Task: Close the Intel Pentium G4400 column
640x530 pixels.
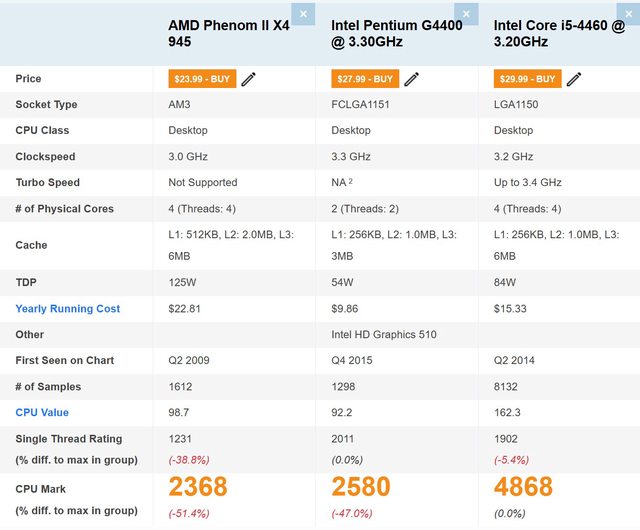Action: 467,14
